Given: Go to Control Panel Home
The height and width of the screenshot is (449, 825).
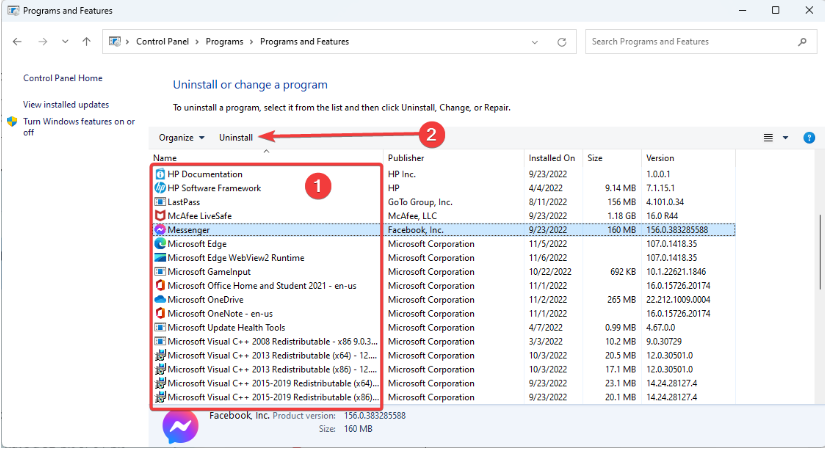Looking at the screenshot, I should pyautogui.click(x=62, y=78).
